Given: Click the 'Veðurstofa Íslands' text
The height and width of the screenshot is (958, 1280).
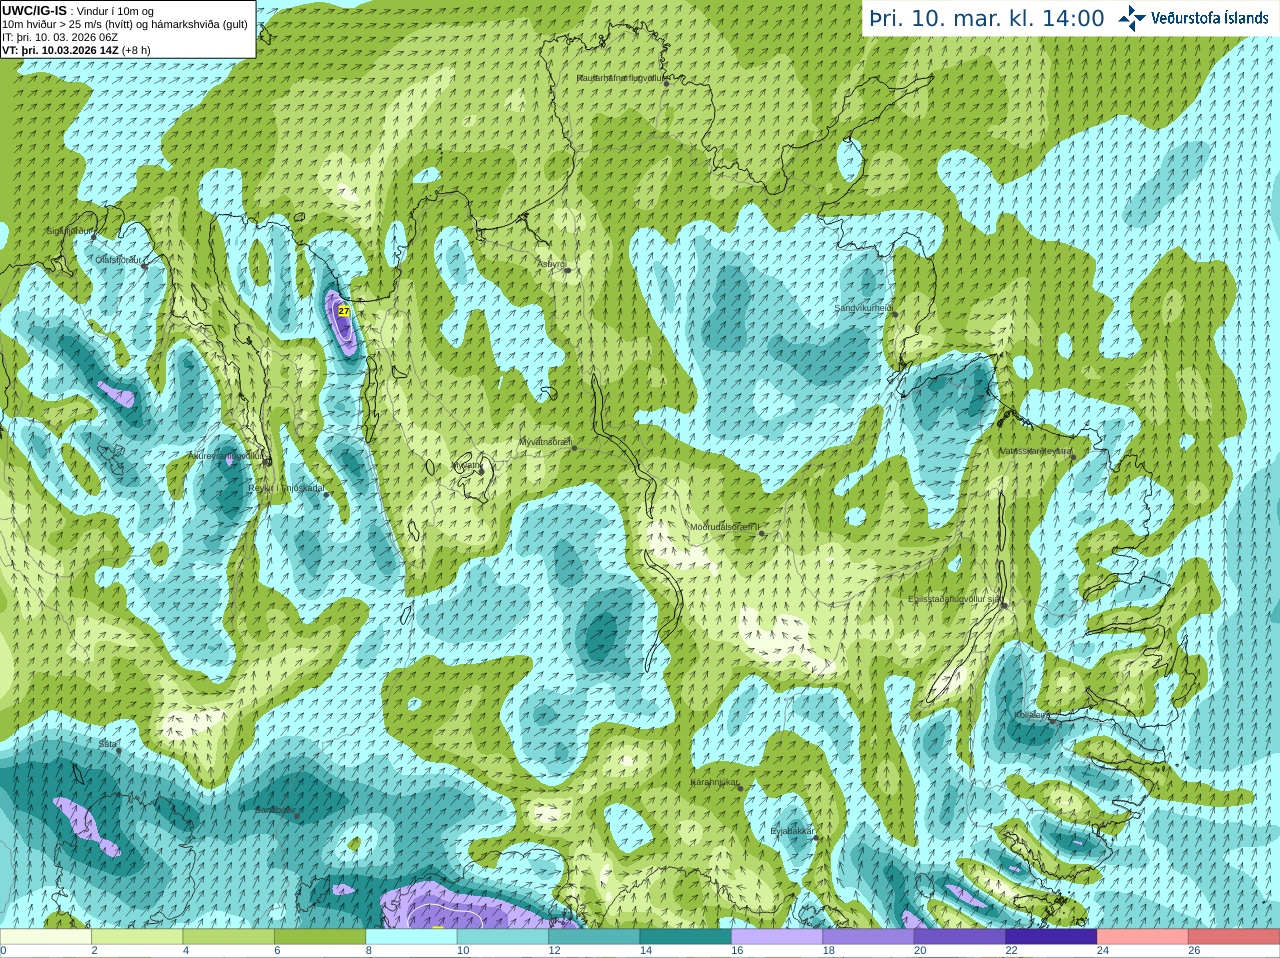Looking at the screenshot, I should click(x=1210, y=18).
